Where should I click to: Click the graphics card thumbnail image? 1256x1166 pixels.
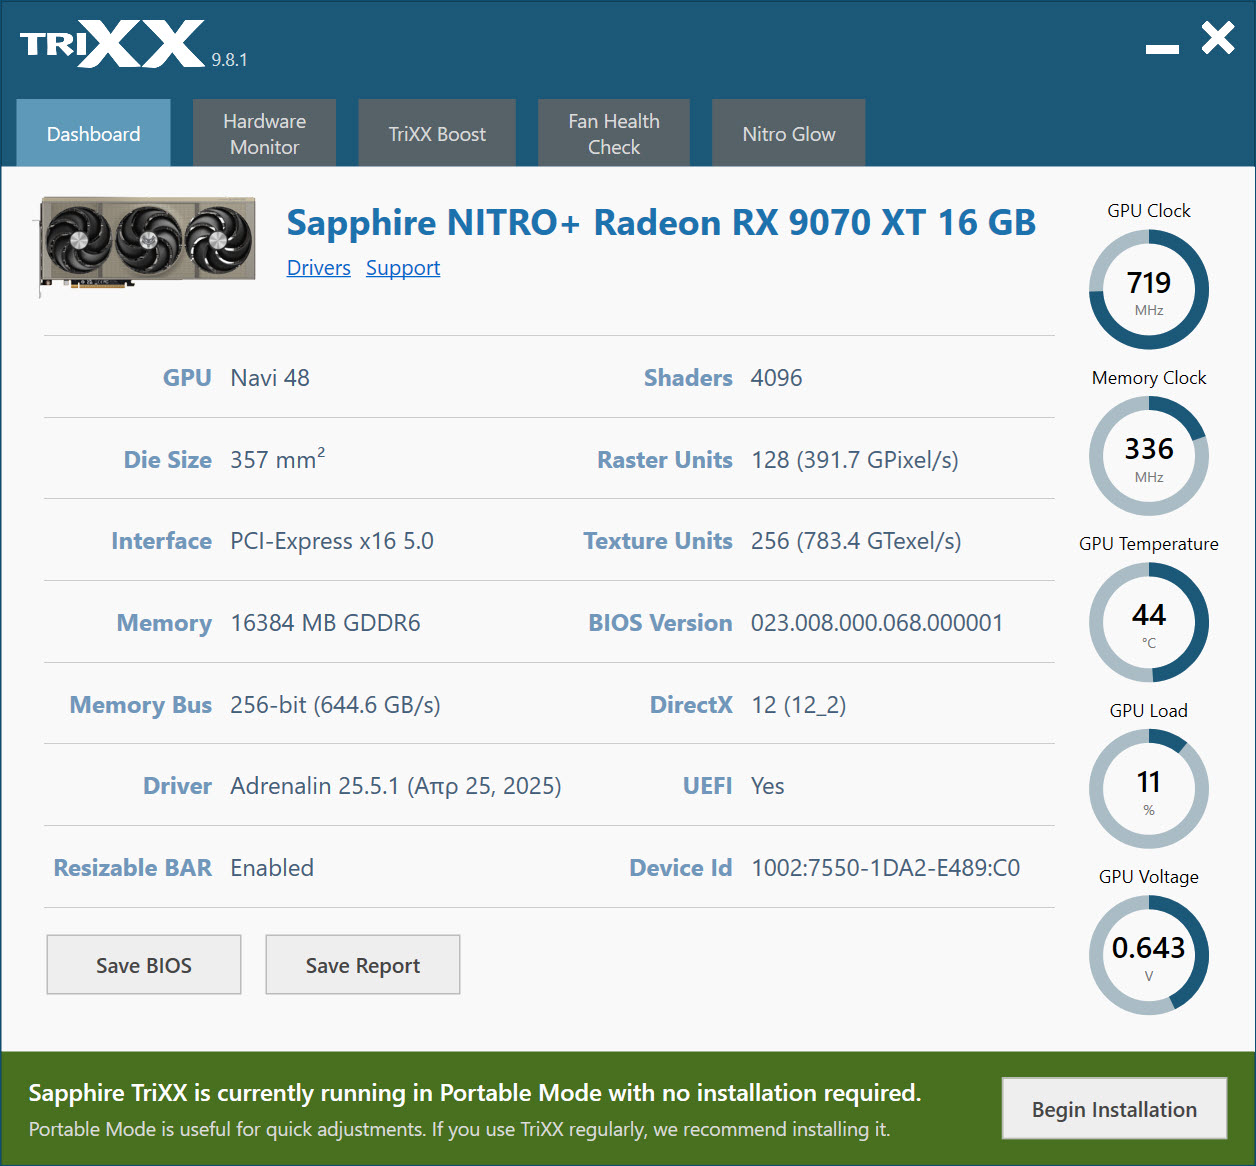[x=147, y=246]
